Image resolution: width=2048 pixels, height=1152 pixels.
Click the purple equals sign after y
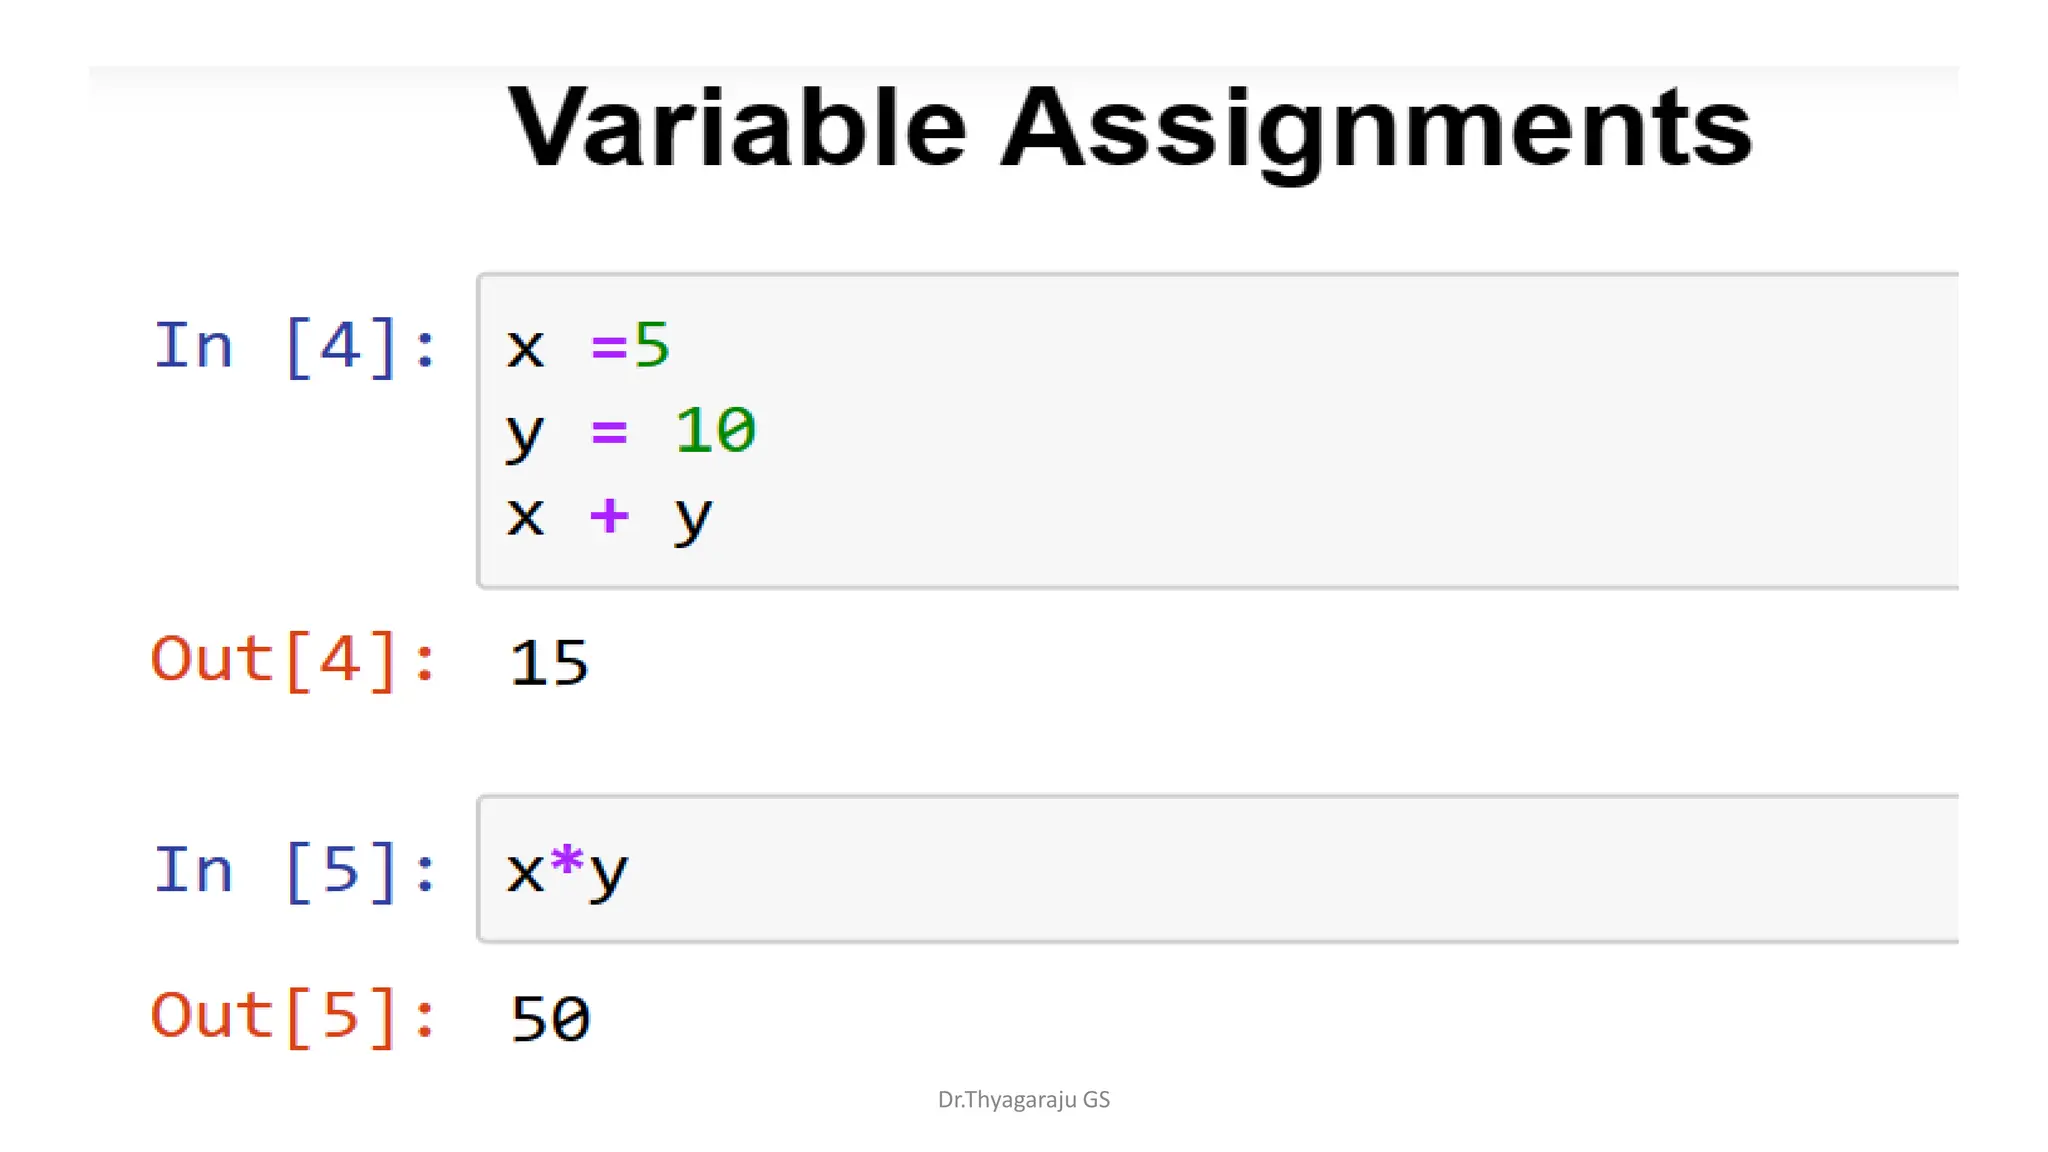609,433
